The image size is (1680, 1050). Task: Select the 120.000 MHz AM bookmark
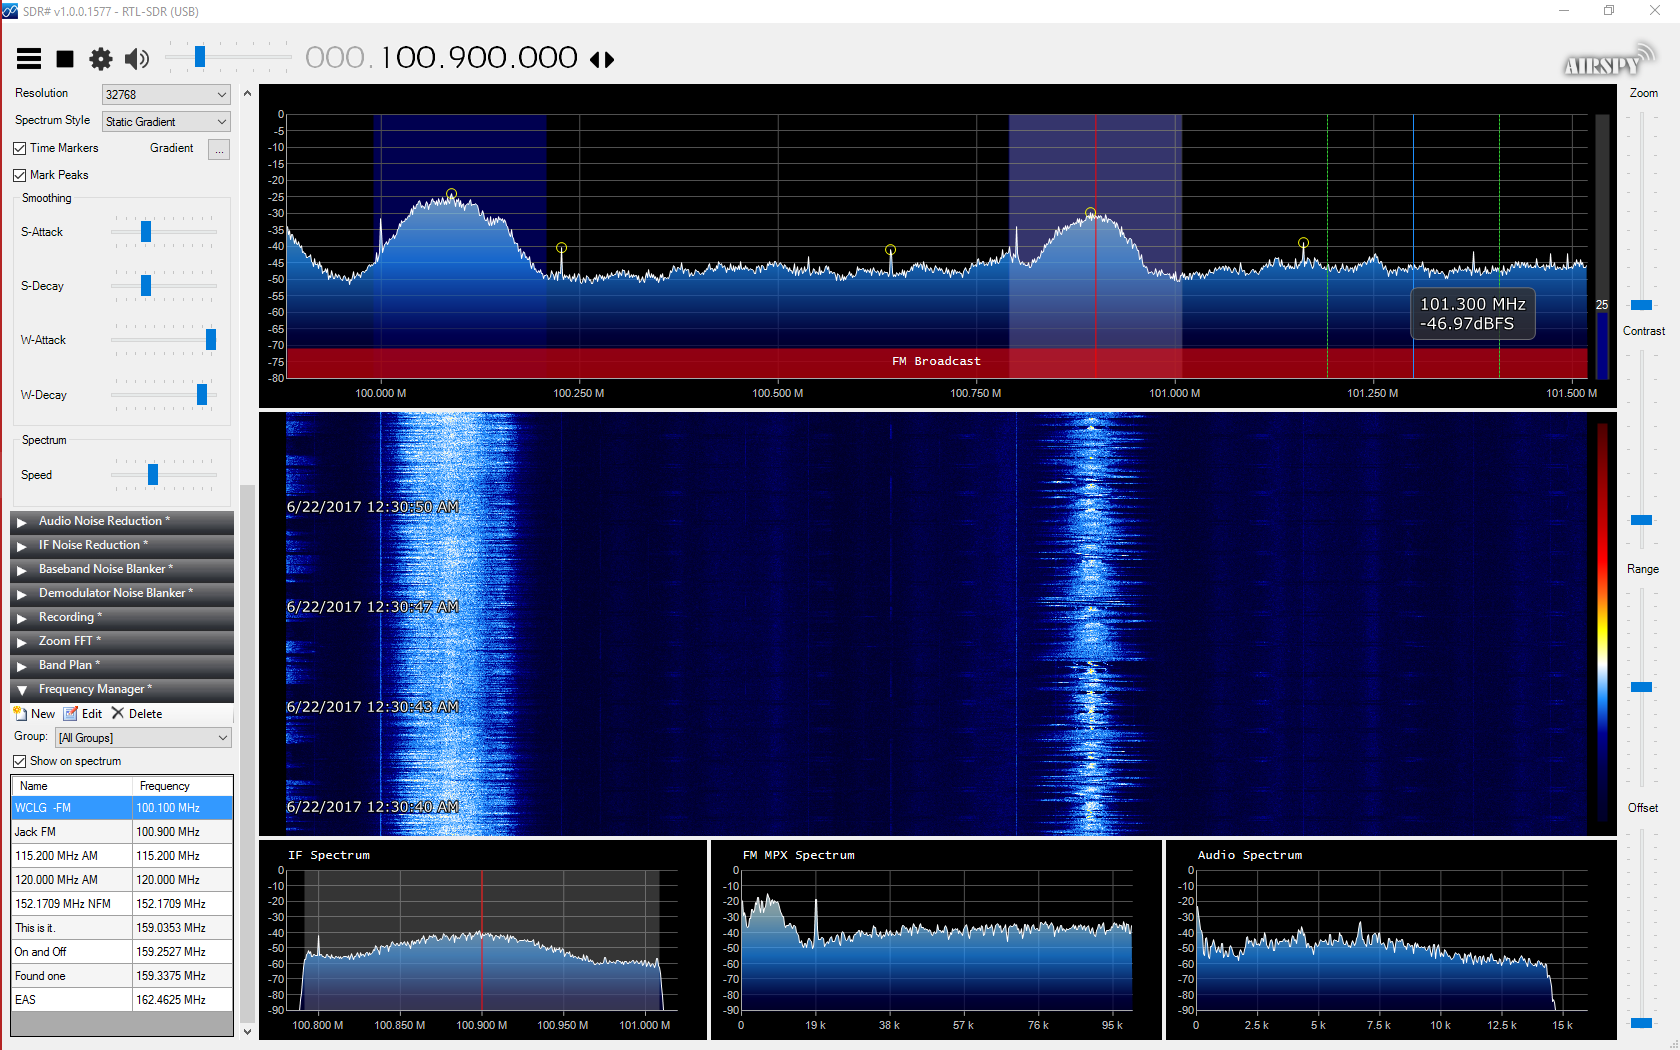pos(122,880)
